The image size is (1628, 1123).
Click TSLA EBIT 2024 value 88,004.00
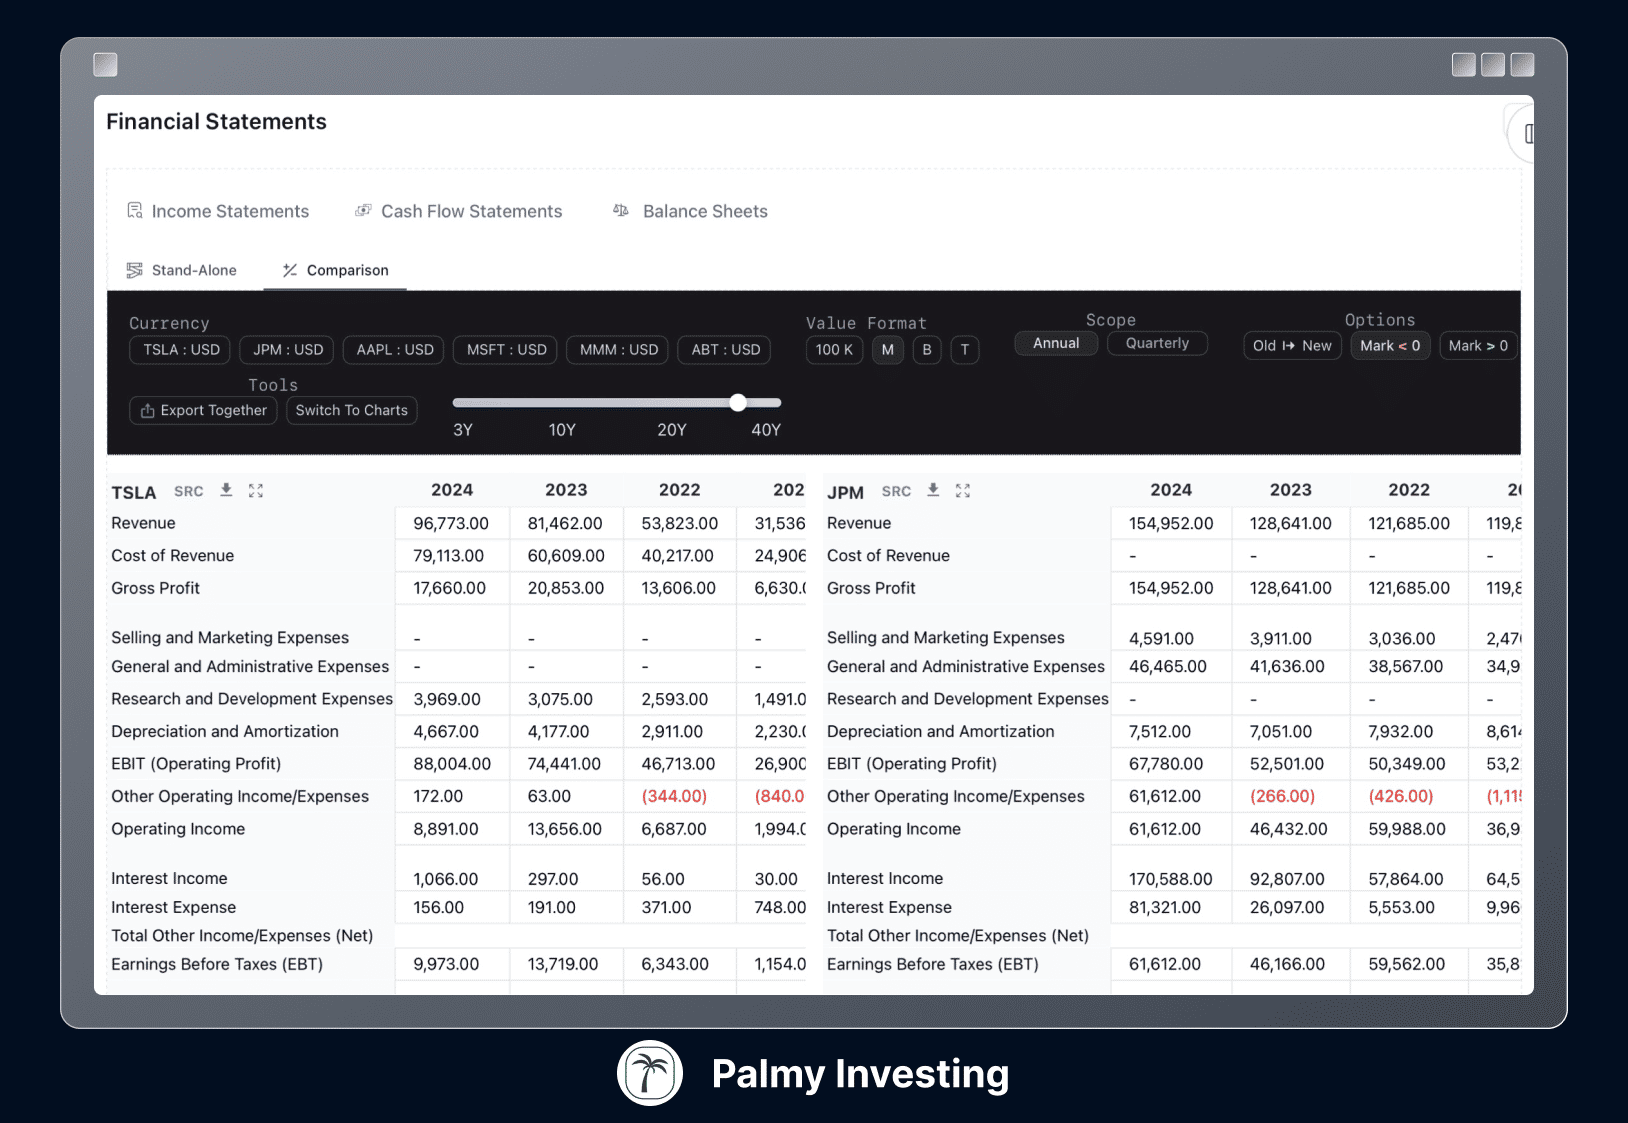(x=452, y=764)
